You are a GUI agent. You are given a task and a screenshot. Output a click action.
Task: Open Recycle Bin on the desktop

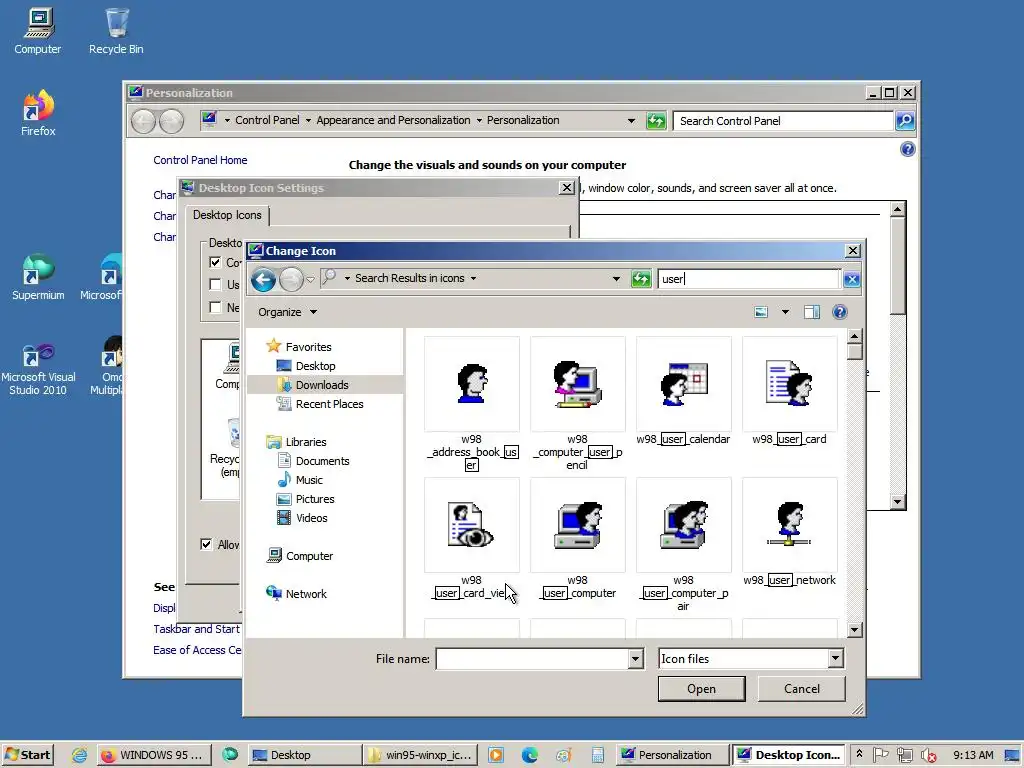click(116, 31)
